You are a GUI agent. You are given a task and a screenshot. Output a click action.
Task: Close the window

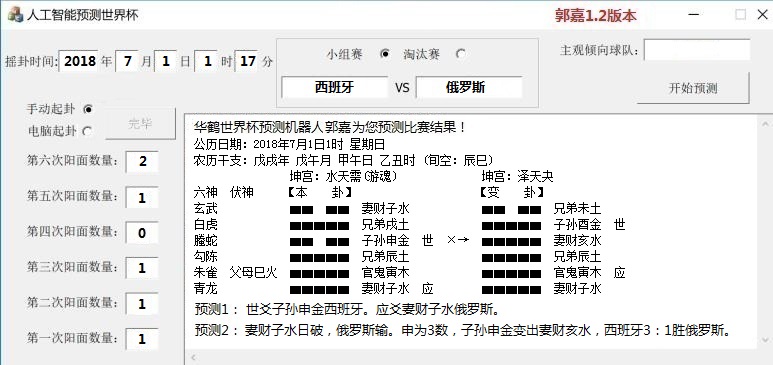[x=762, y=15]
